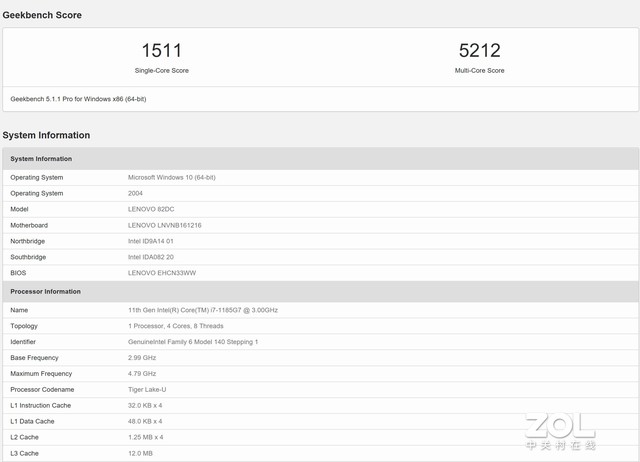Select the 'LENOVO EHCN33WW' BIOS value
Screen dimensions: 640x462
(162, 273)
